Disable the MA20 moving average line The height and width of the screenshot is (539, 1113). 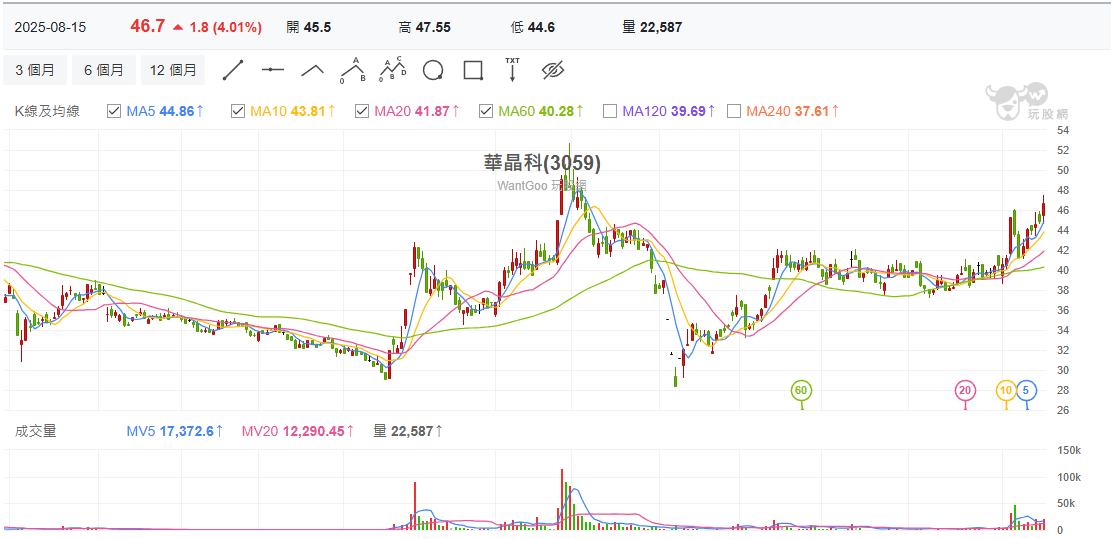pyautogui.click(x=362, y=111)
